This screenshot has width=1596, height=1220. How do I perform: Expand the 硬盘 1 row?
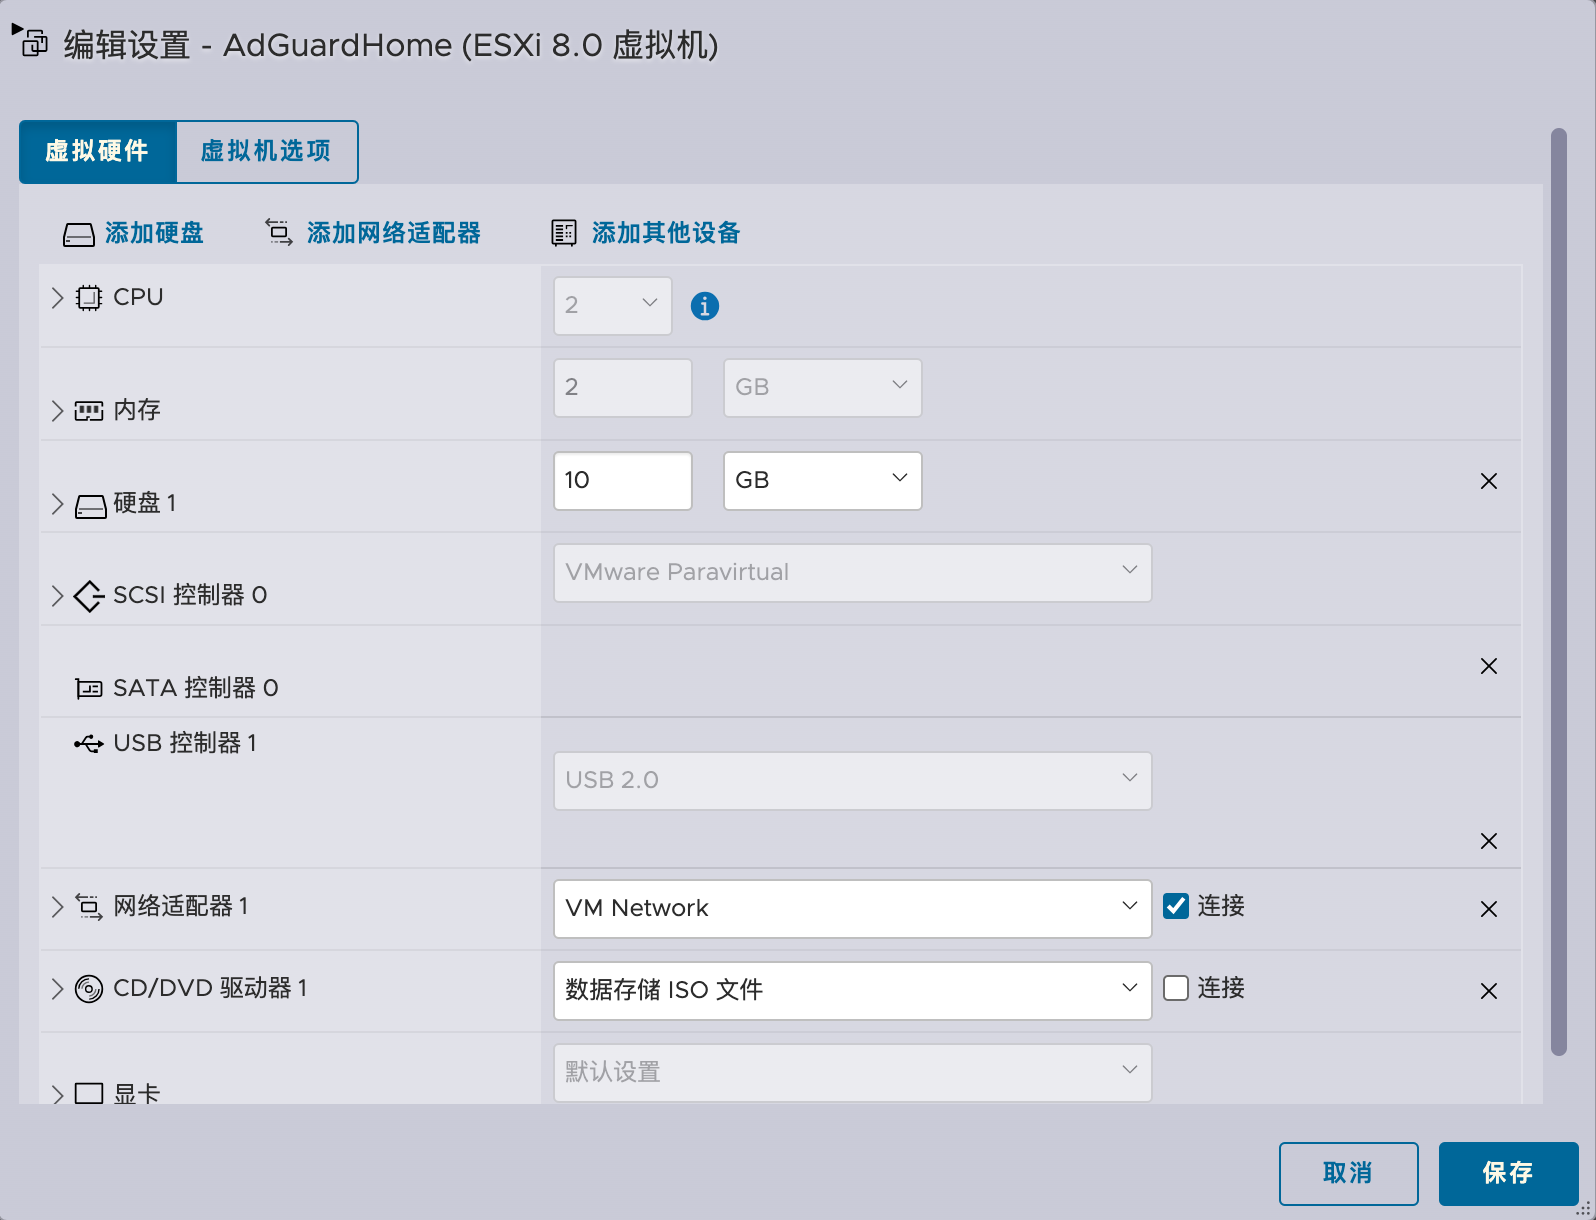point(57,504)
